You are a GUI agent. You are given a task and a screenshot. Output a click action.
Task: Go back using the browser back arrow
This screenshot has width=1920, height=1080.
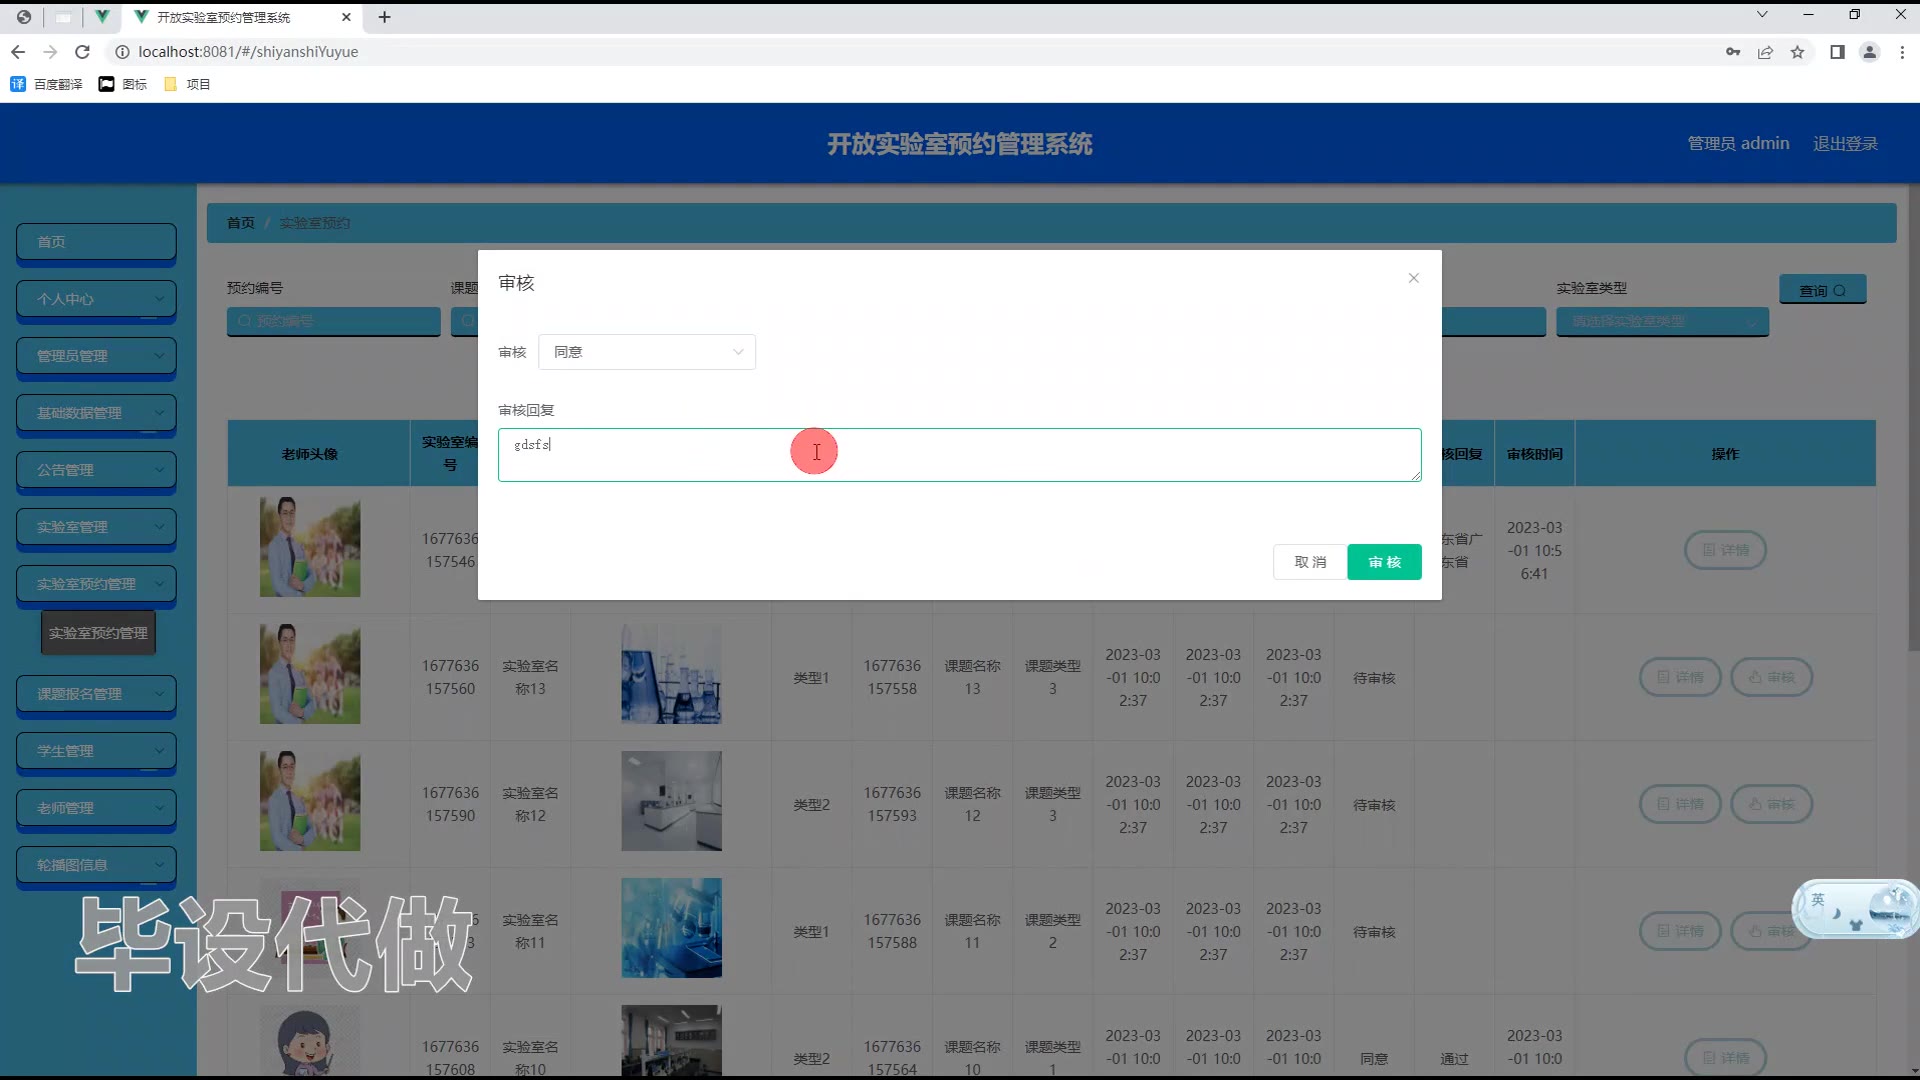tap(18, 52)
